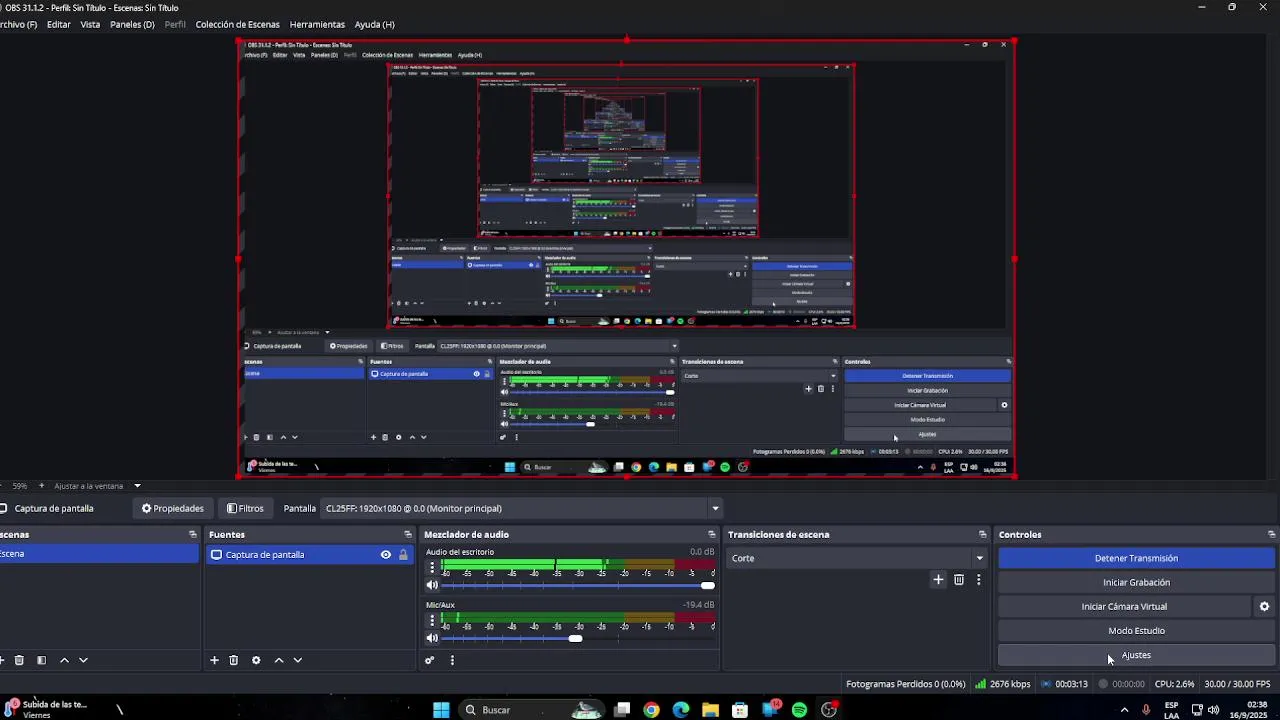Viewport: 1280px width, 720px height.
Task: Open source properties gear in Fuentes toolbar
Action: tap(256, 660)
